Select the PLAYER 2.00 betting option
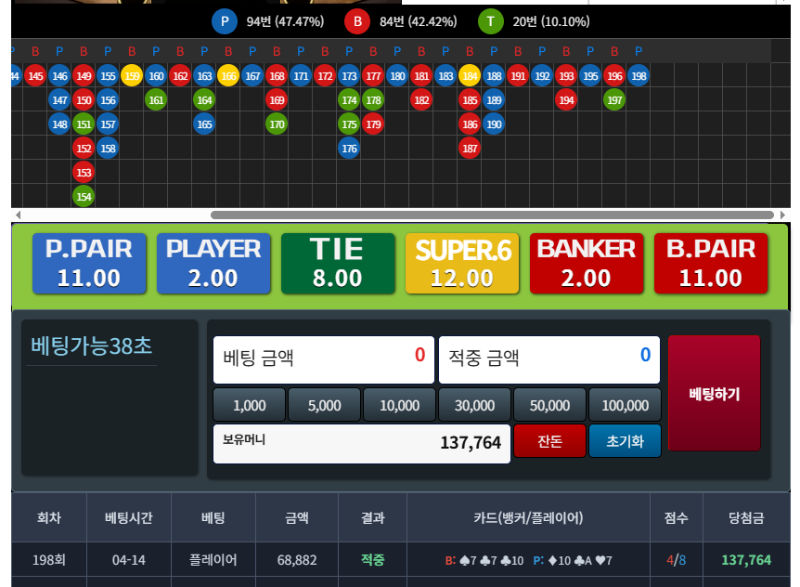This screenshot has height=587, width=800. [x=213, y=263]
